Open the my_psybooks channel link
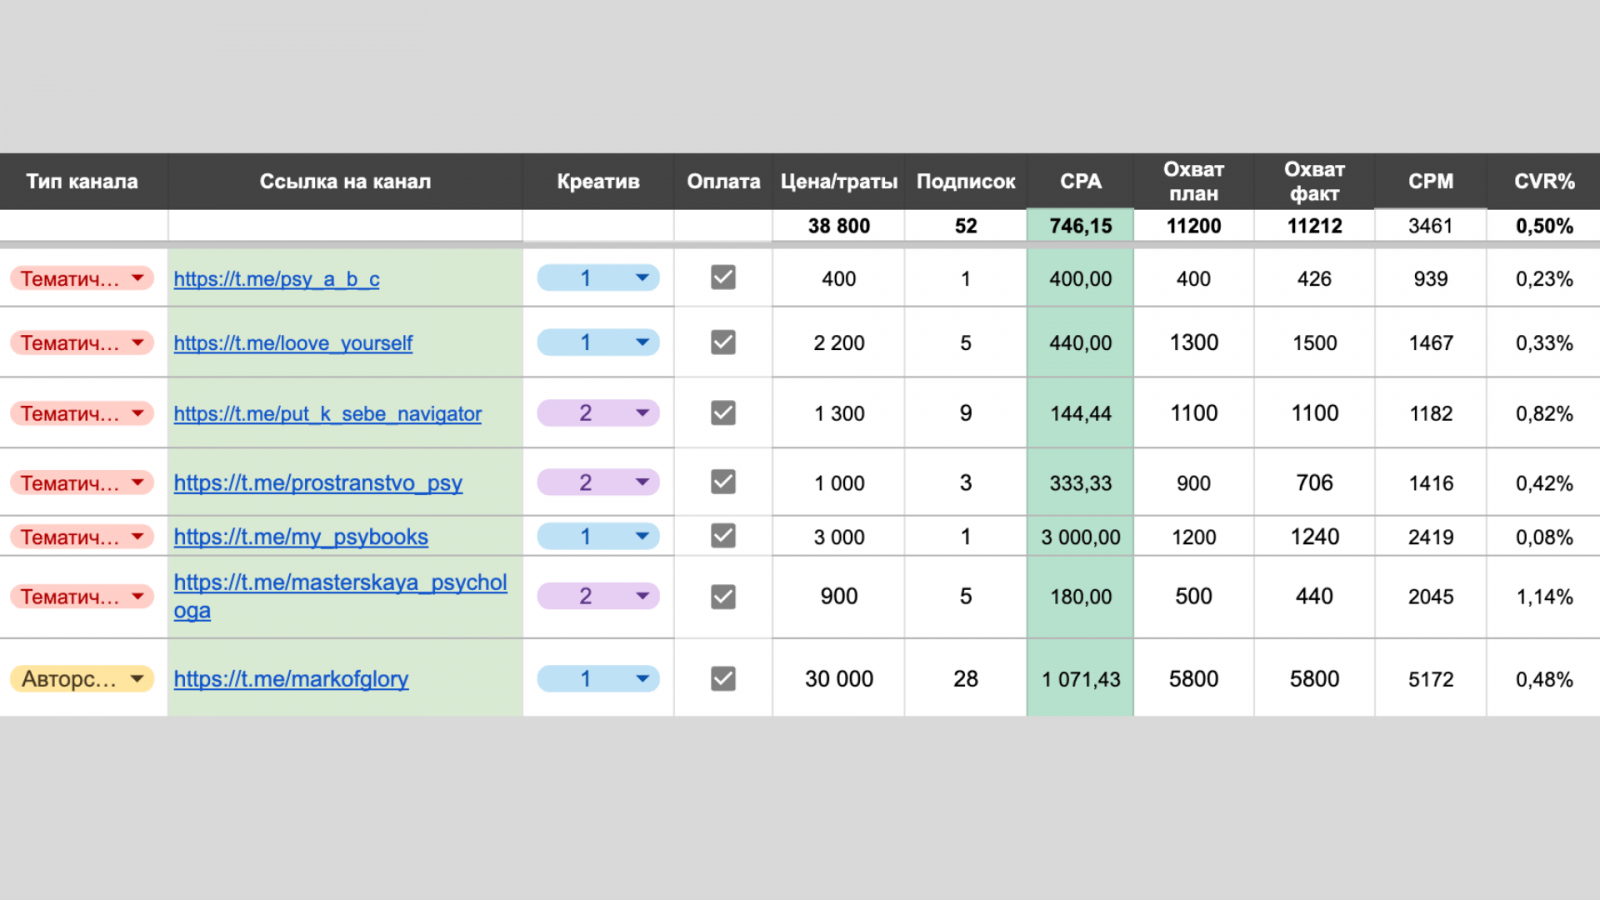The width and height of the screenshot is (1600, 900). coord(300,537)
